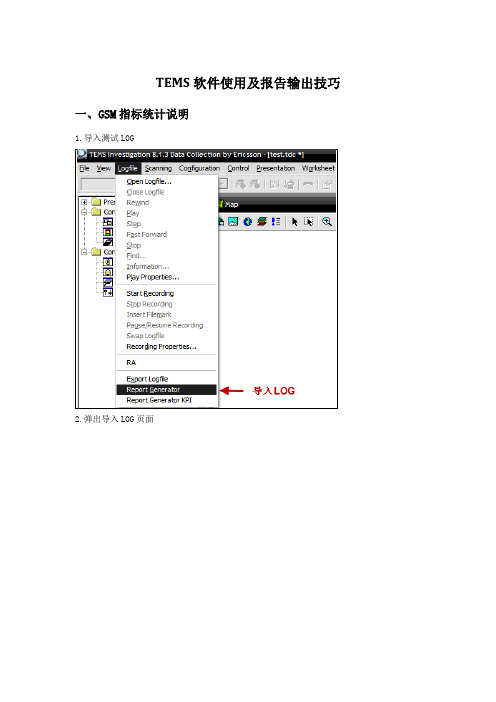Choose Open Logfile... from the menu

click(x=167, y=181)
